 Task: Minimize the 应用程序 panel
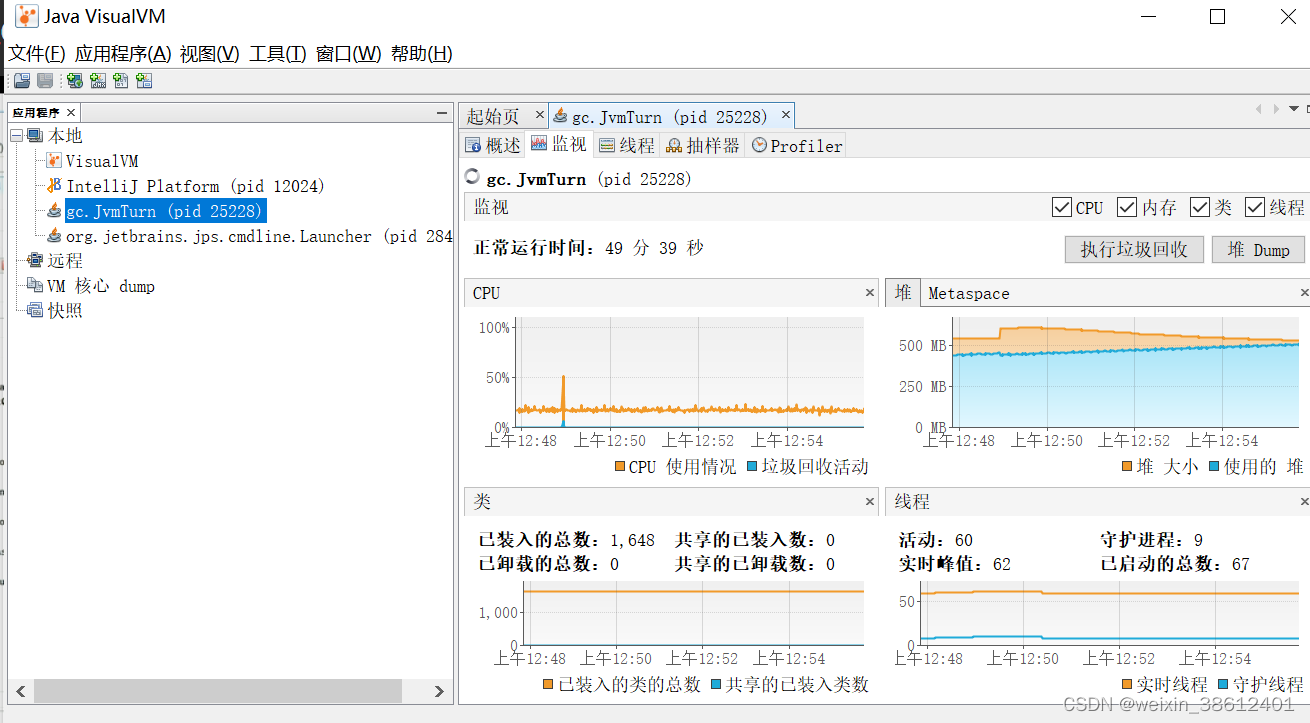(441, 113)
